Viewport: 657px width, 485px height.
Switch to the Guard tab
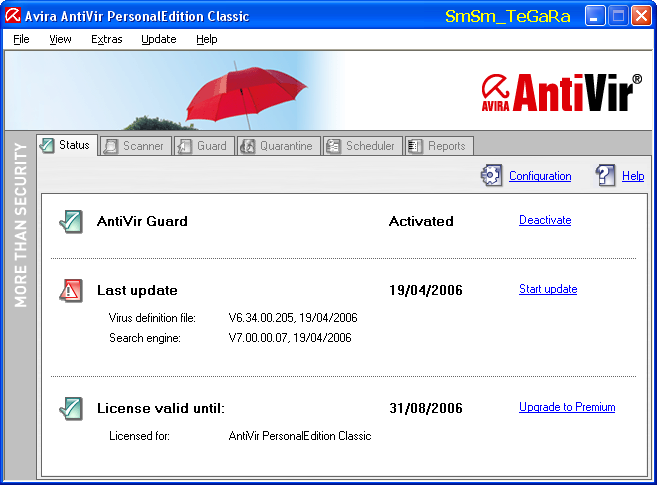(204, 146)
